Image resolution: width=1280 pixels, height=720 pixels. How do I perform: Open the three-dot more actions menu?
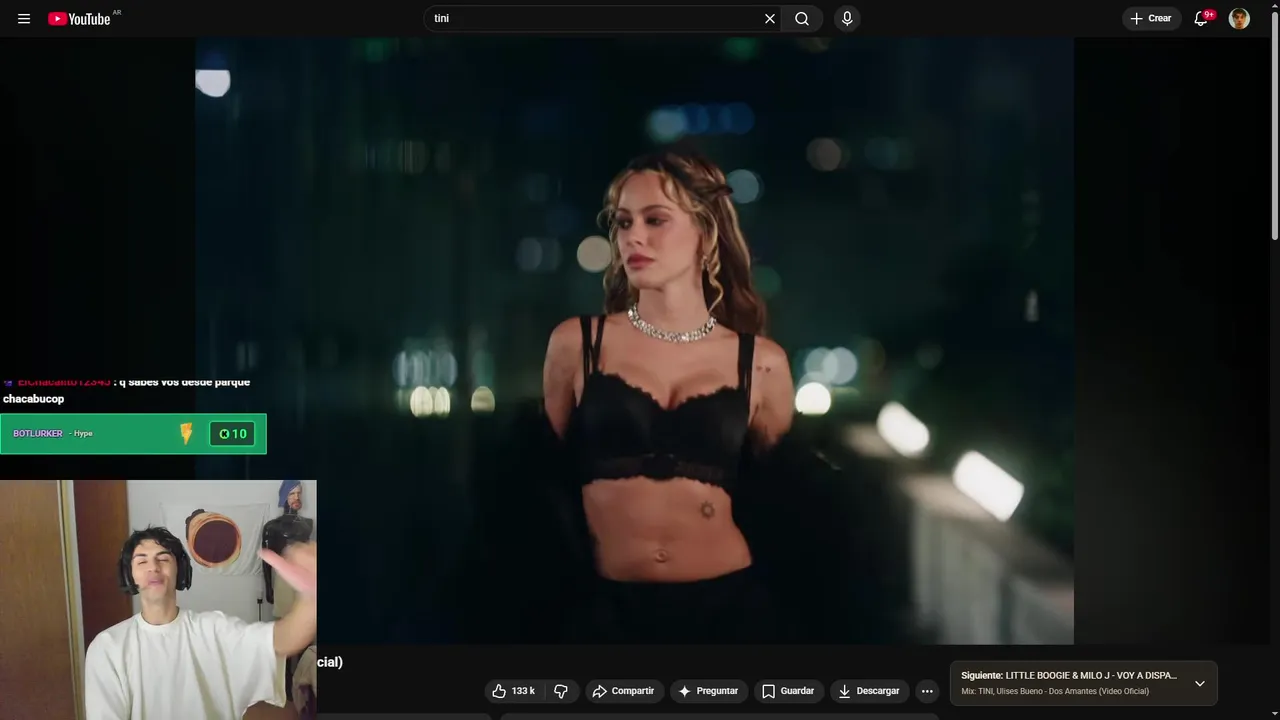[927, 691]
